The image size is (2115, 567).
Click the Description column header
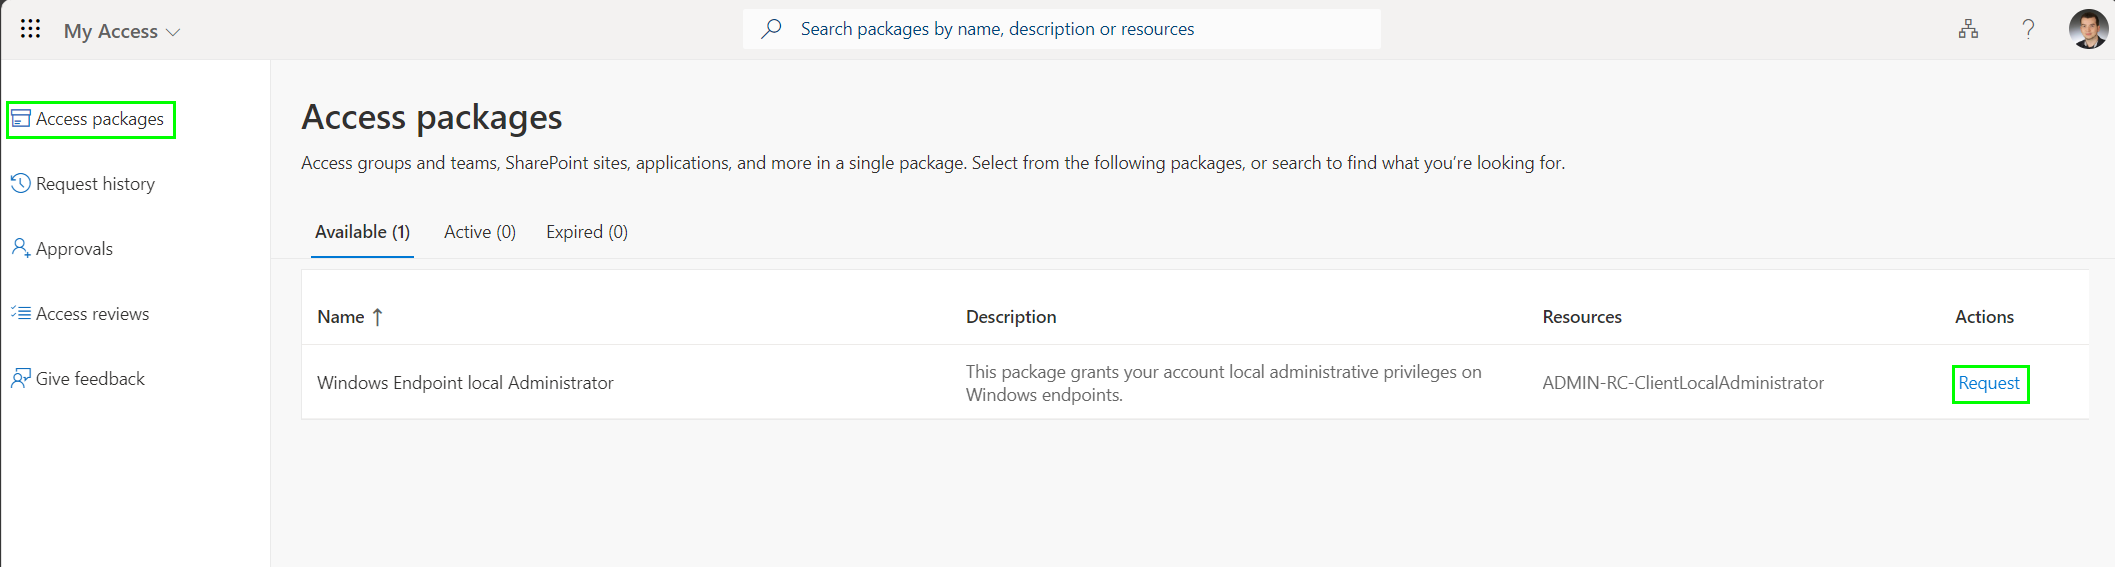(1011, 317)
